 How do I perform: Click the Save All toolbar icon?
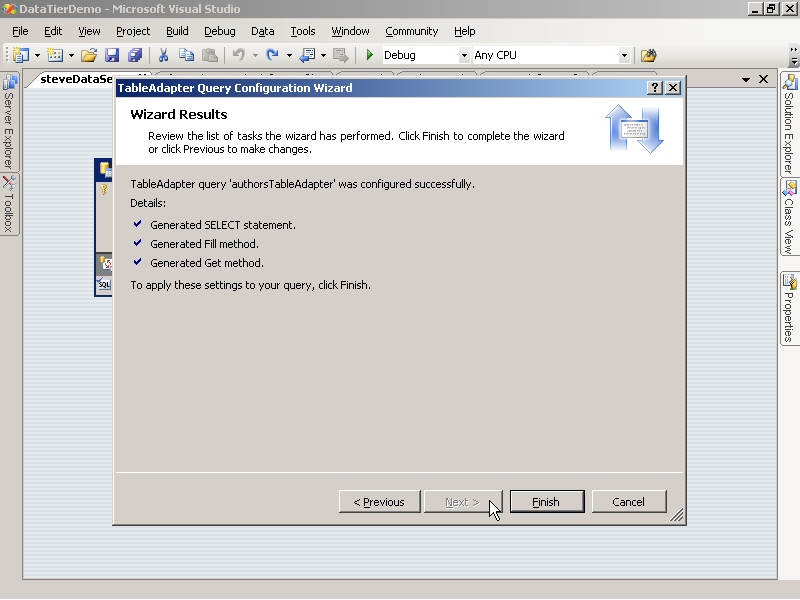point(135,55)
